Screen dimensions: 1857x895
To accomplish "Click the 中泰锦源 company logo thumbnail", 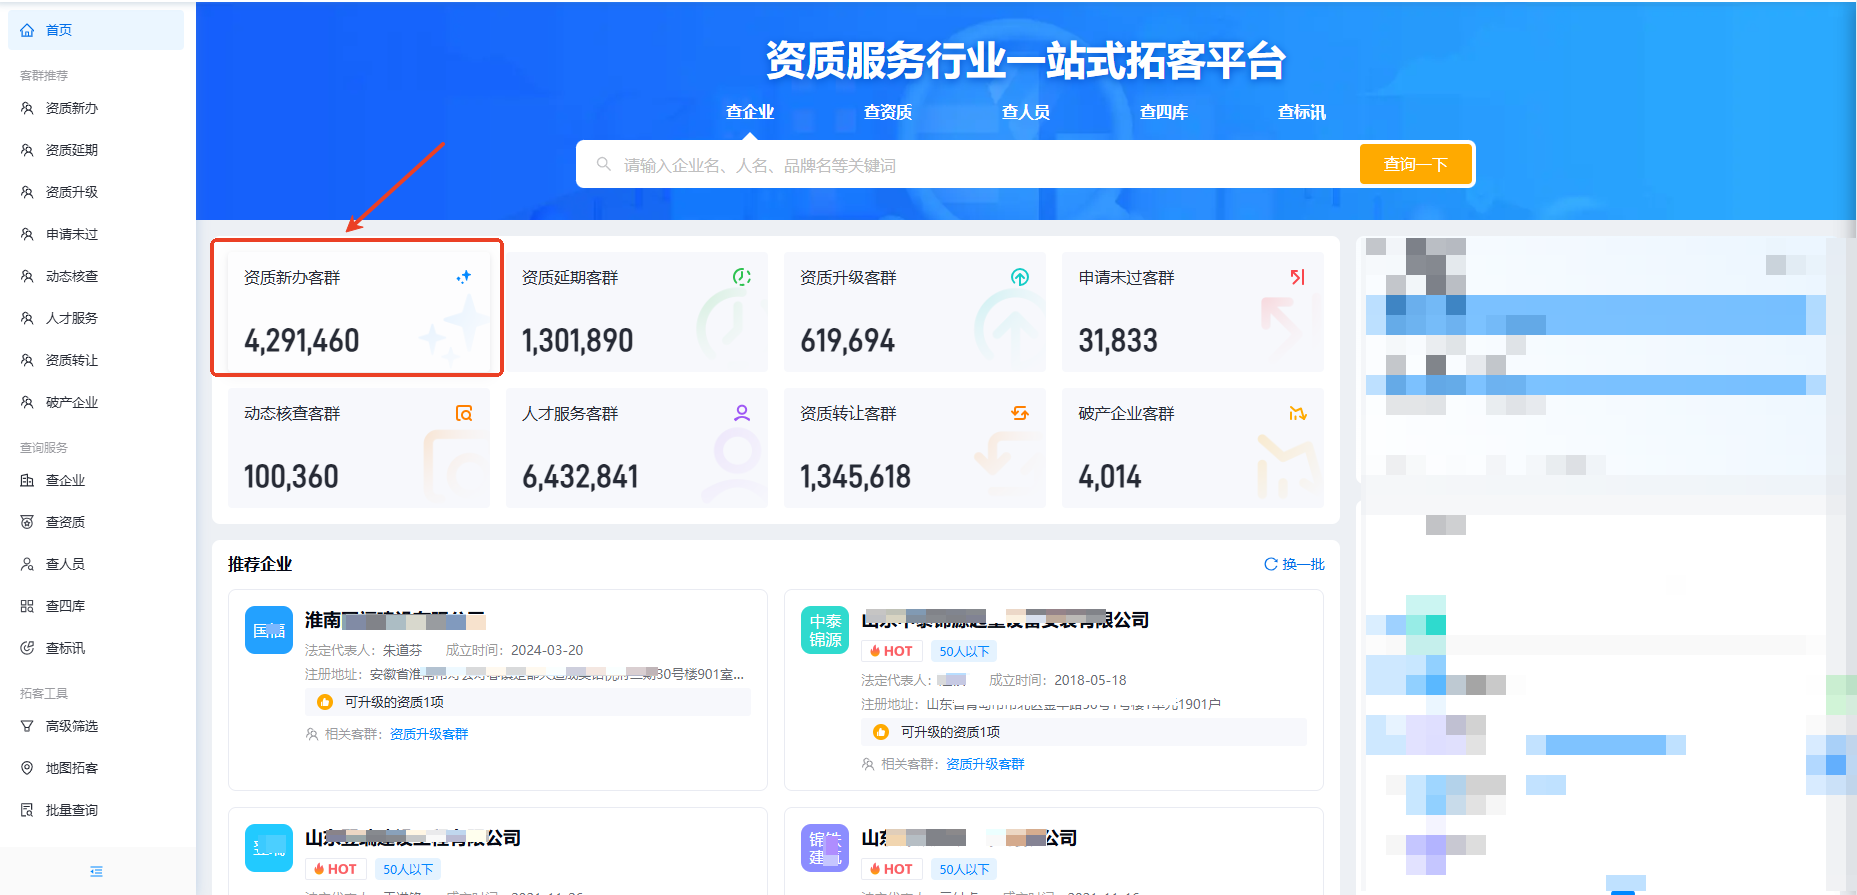I will (825, 630).
